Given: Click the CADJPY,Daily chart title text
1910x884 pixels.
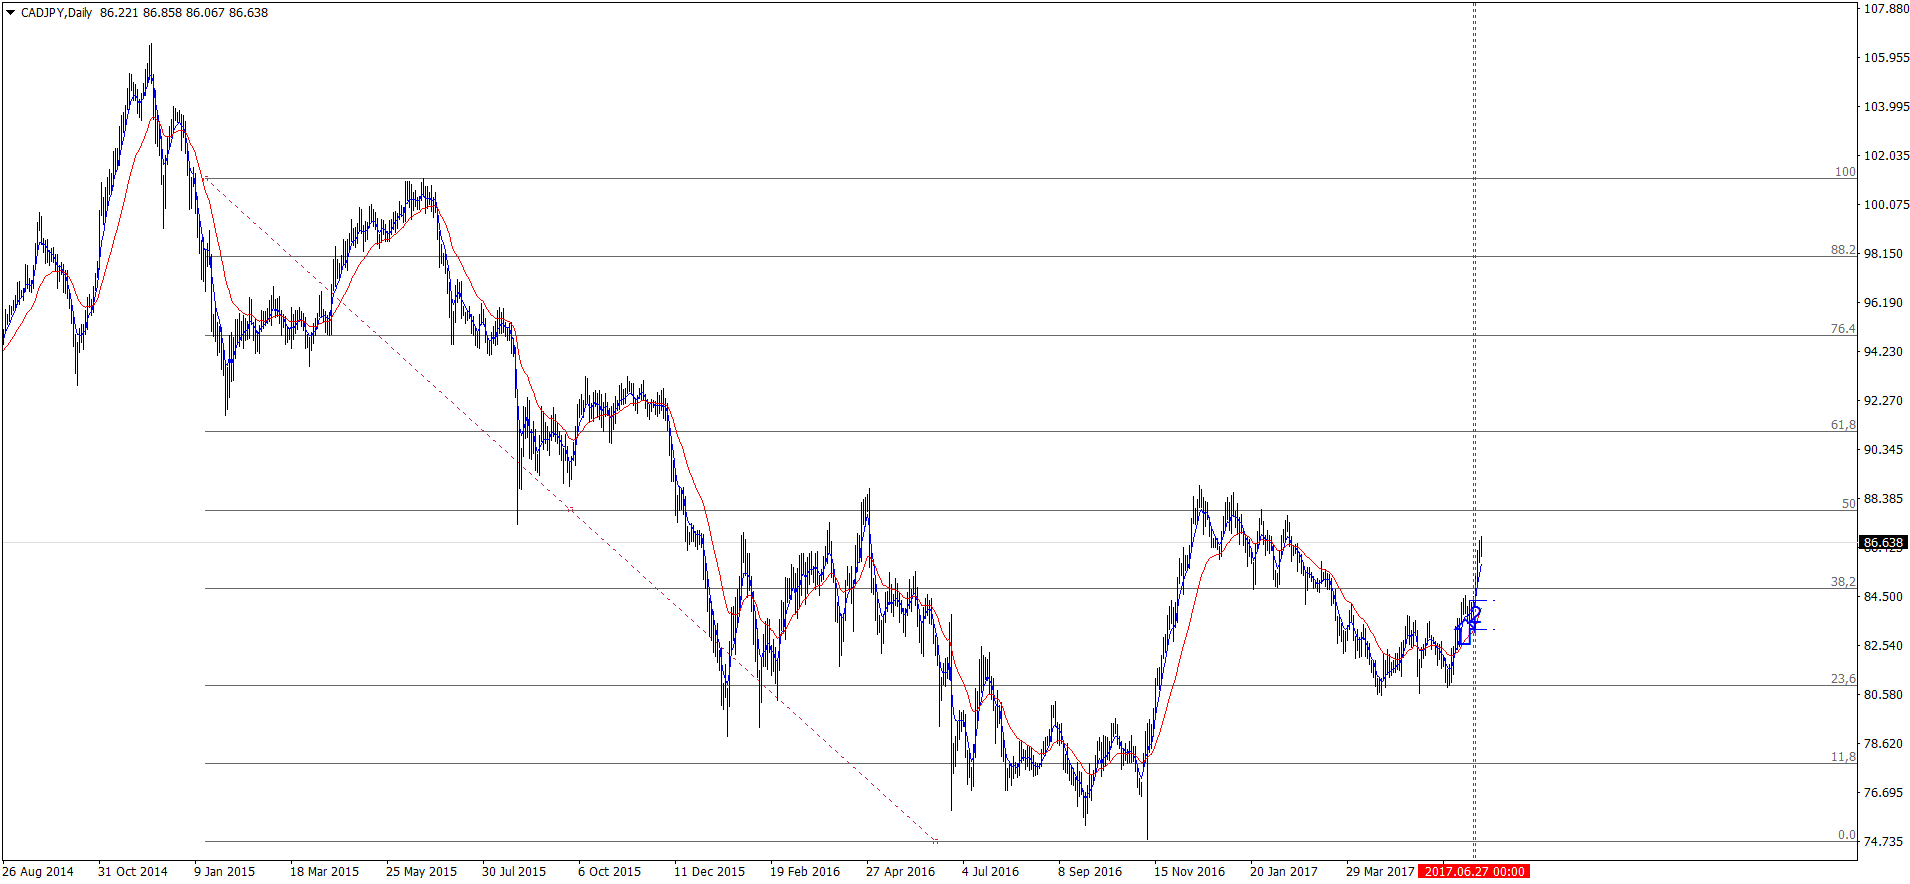Looking at the screenshot, I should [56, 13].
